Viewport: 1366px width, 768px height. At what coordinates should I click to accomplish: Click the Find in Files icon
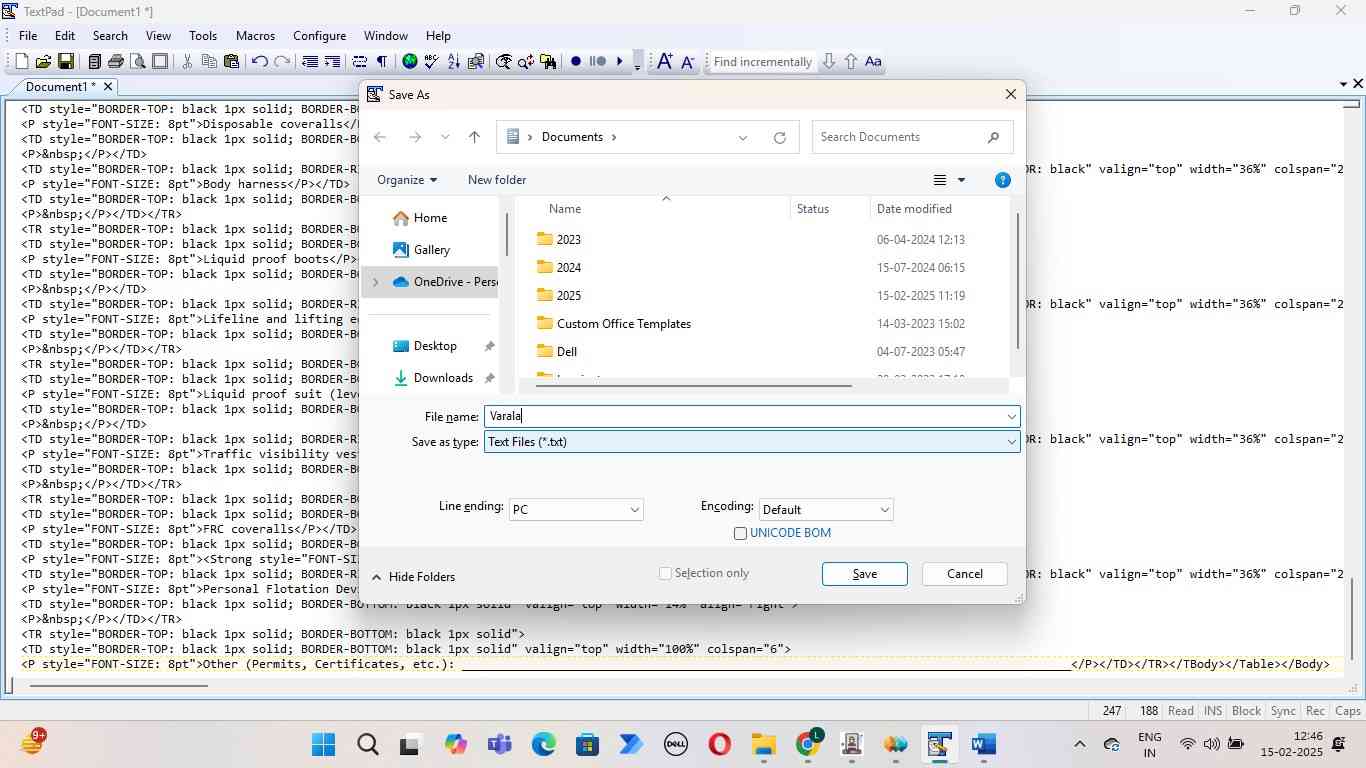(x=548, y=62)
